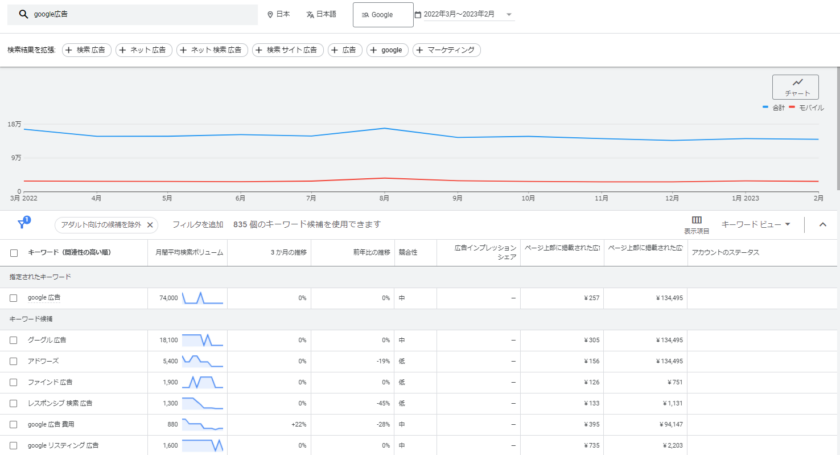Add the ネット 検索 広告 suggestion chip

click(x=212, y=50)
